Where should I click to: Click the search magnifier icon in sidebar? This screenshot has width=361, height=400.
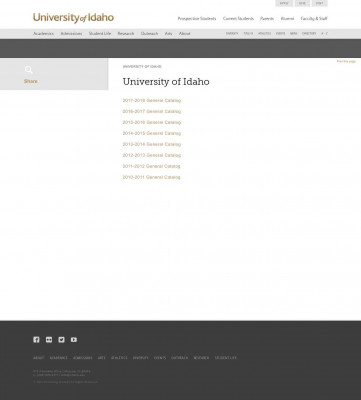(x=29, y=70)
